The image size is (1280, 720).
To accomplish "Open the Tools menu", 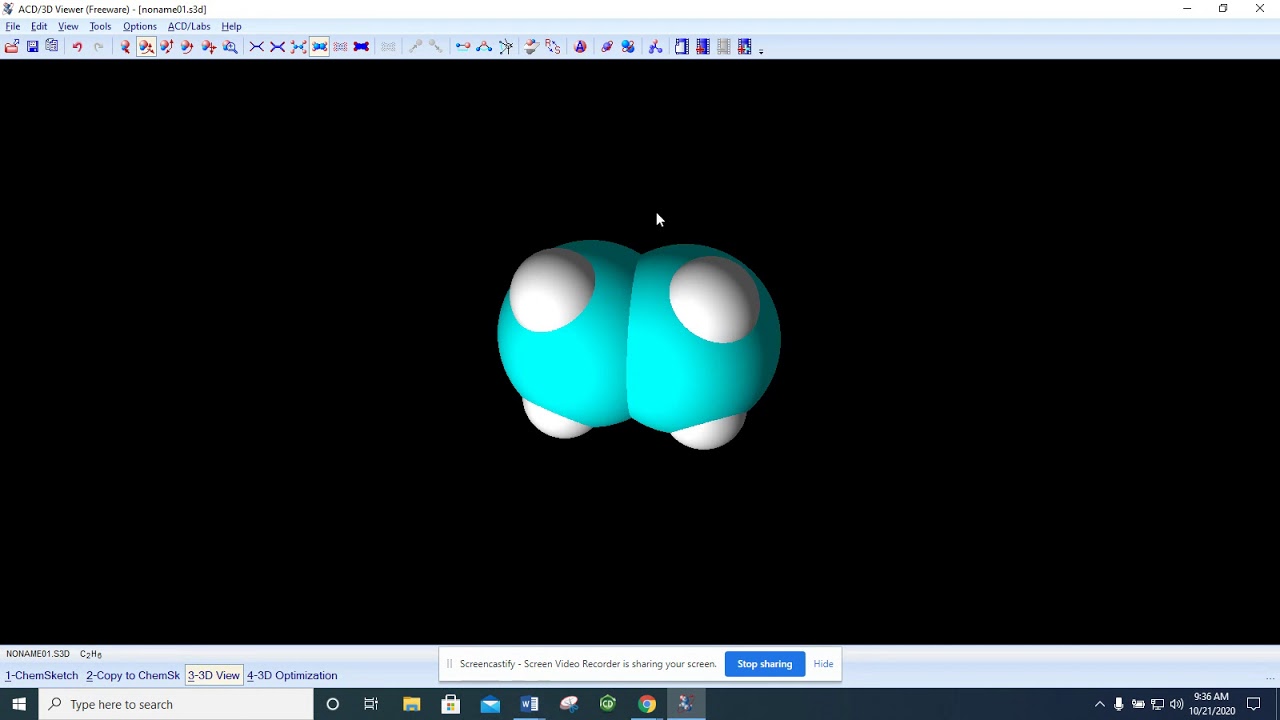I will click(100, 27).
